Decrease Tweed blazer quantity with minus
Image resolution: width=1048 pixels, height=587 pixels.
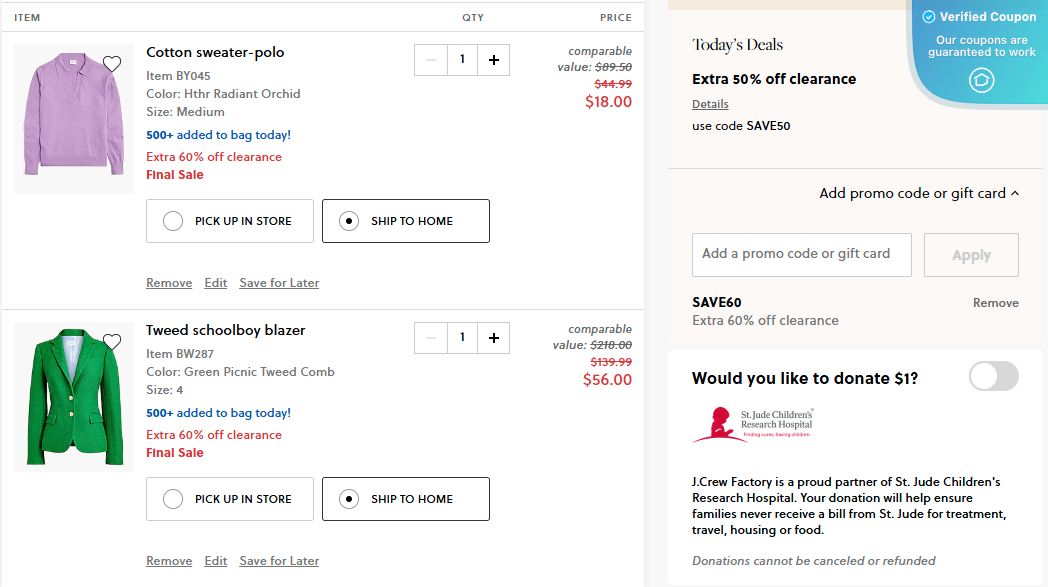(431, 338)
